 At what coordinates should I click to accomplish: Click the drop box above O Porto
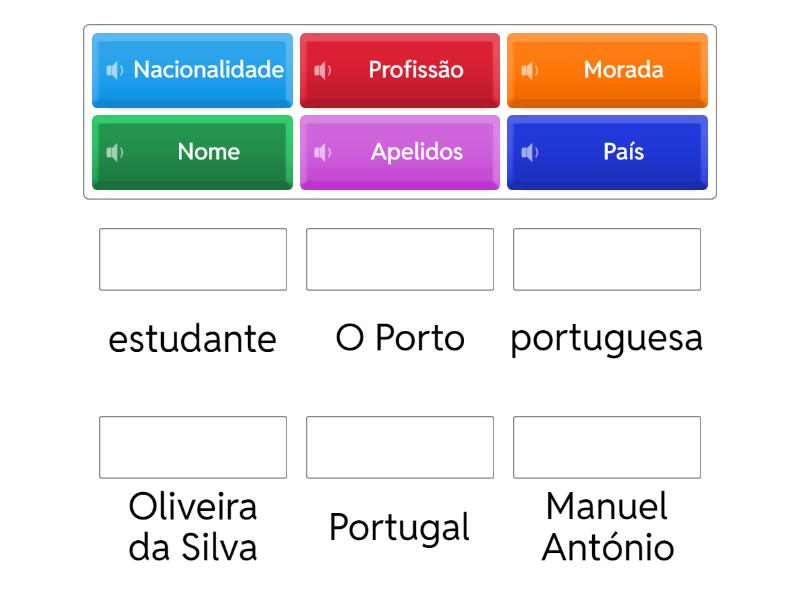pyautogui.click(x=400, y=259)
